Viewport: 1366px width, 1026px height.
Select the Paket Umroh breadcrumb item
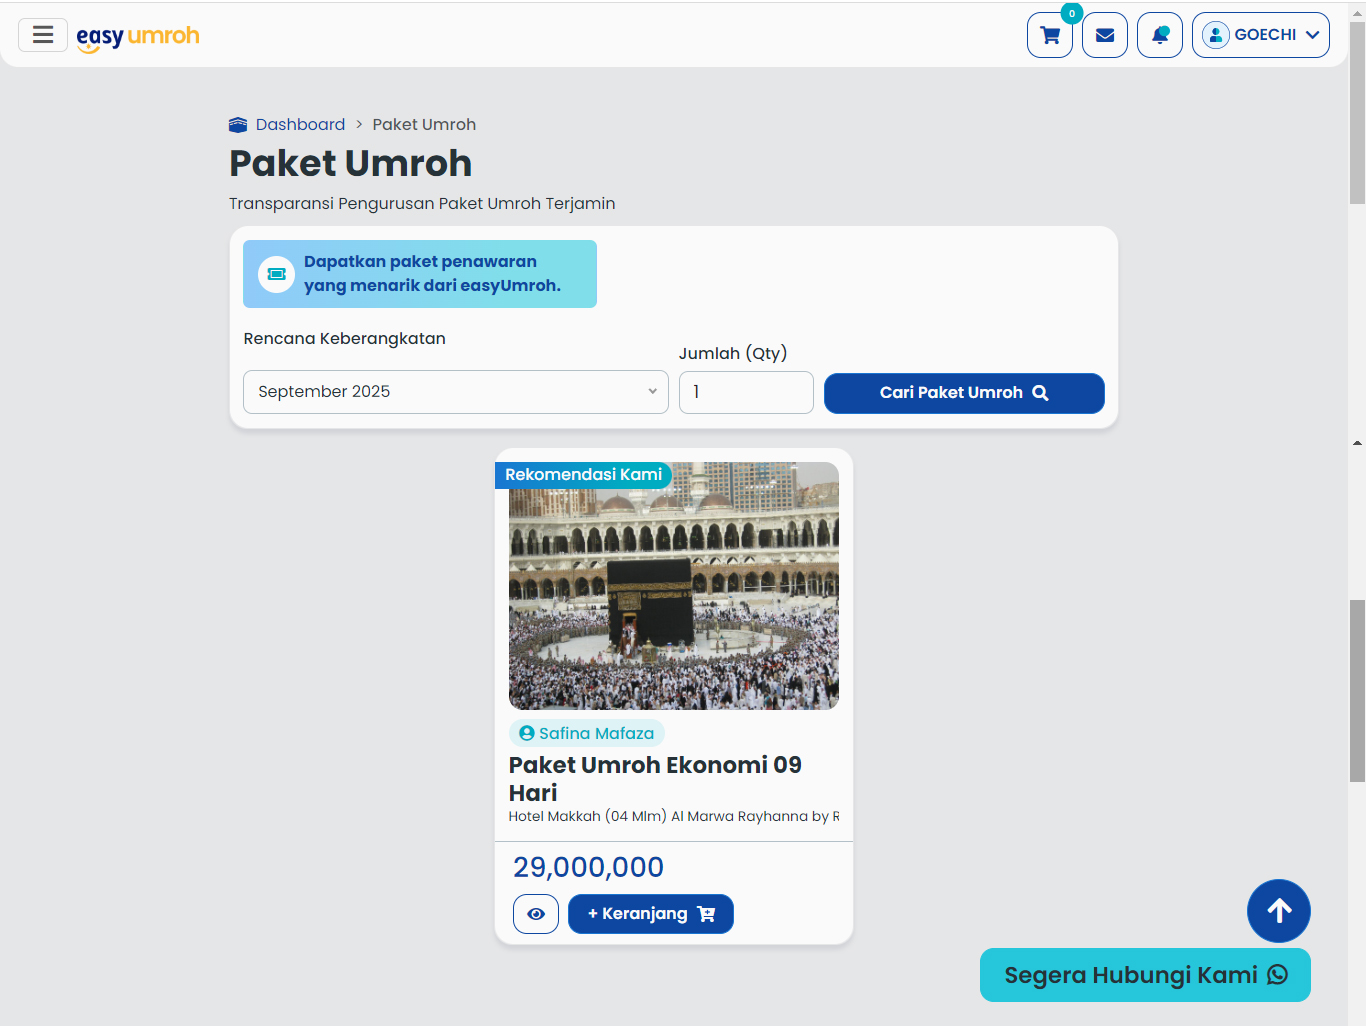click(x=424, y=125)
